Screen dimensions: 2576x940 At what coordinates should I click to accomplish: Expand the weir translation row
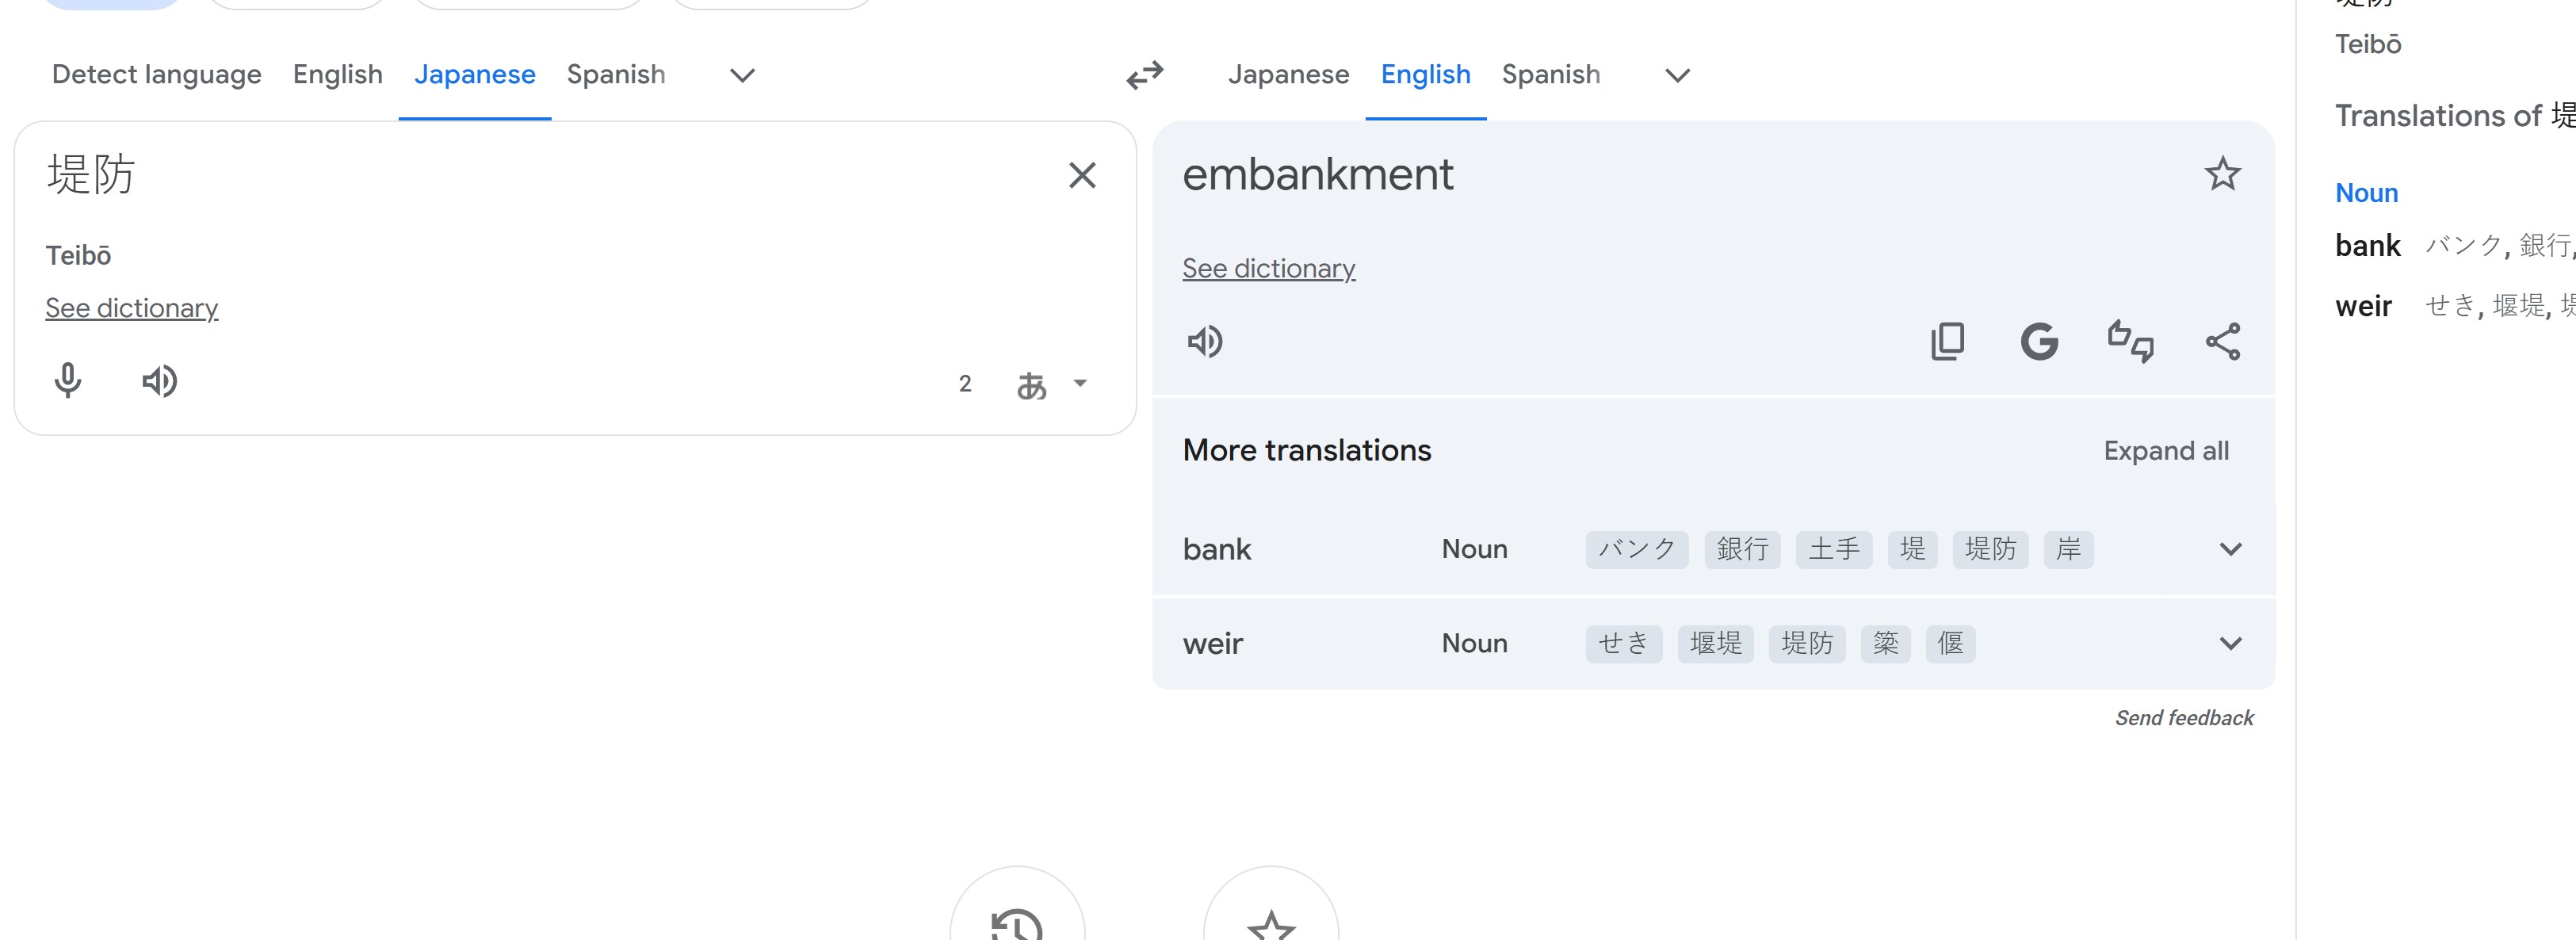click(x=2230, y=643)
